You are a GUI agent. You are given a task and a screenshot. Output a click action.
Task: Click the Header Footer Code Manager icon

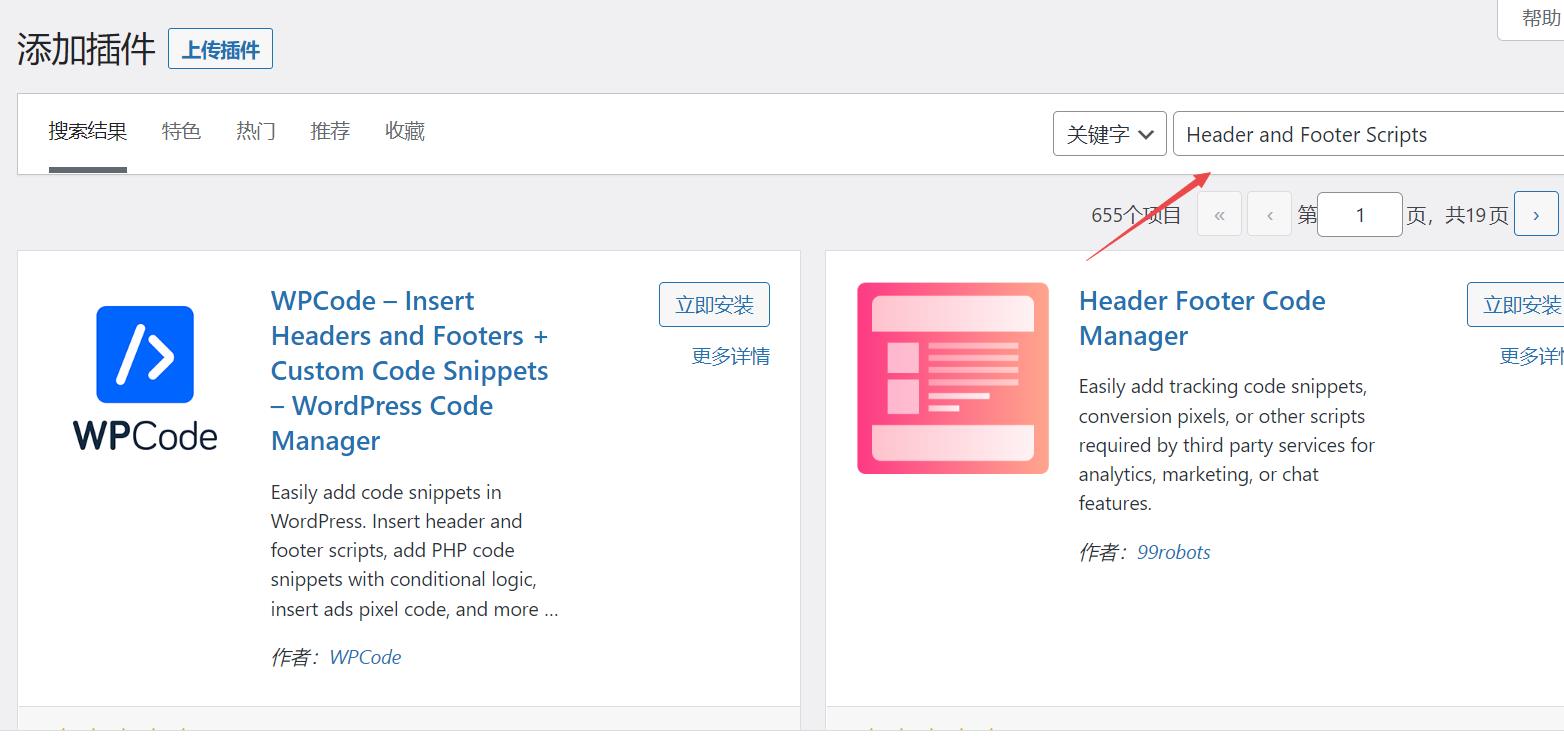952,378
